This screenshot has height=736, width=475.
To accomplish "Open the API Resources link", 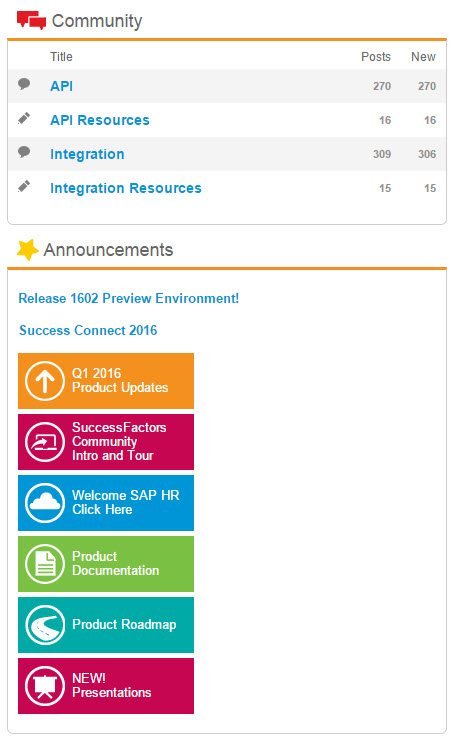I will [100, 120].
